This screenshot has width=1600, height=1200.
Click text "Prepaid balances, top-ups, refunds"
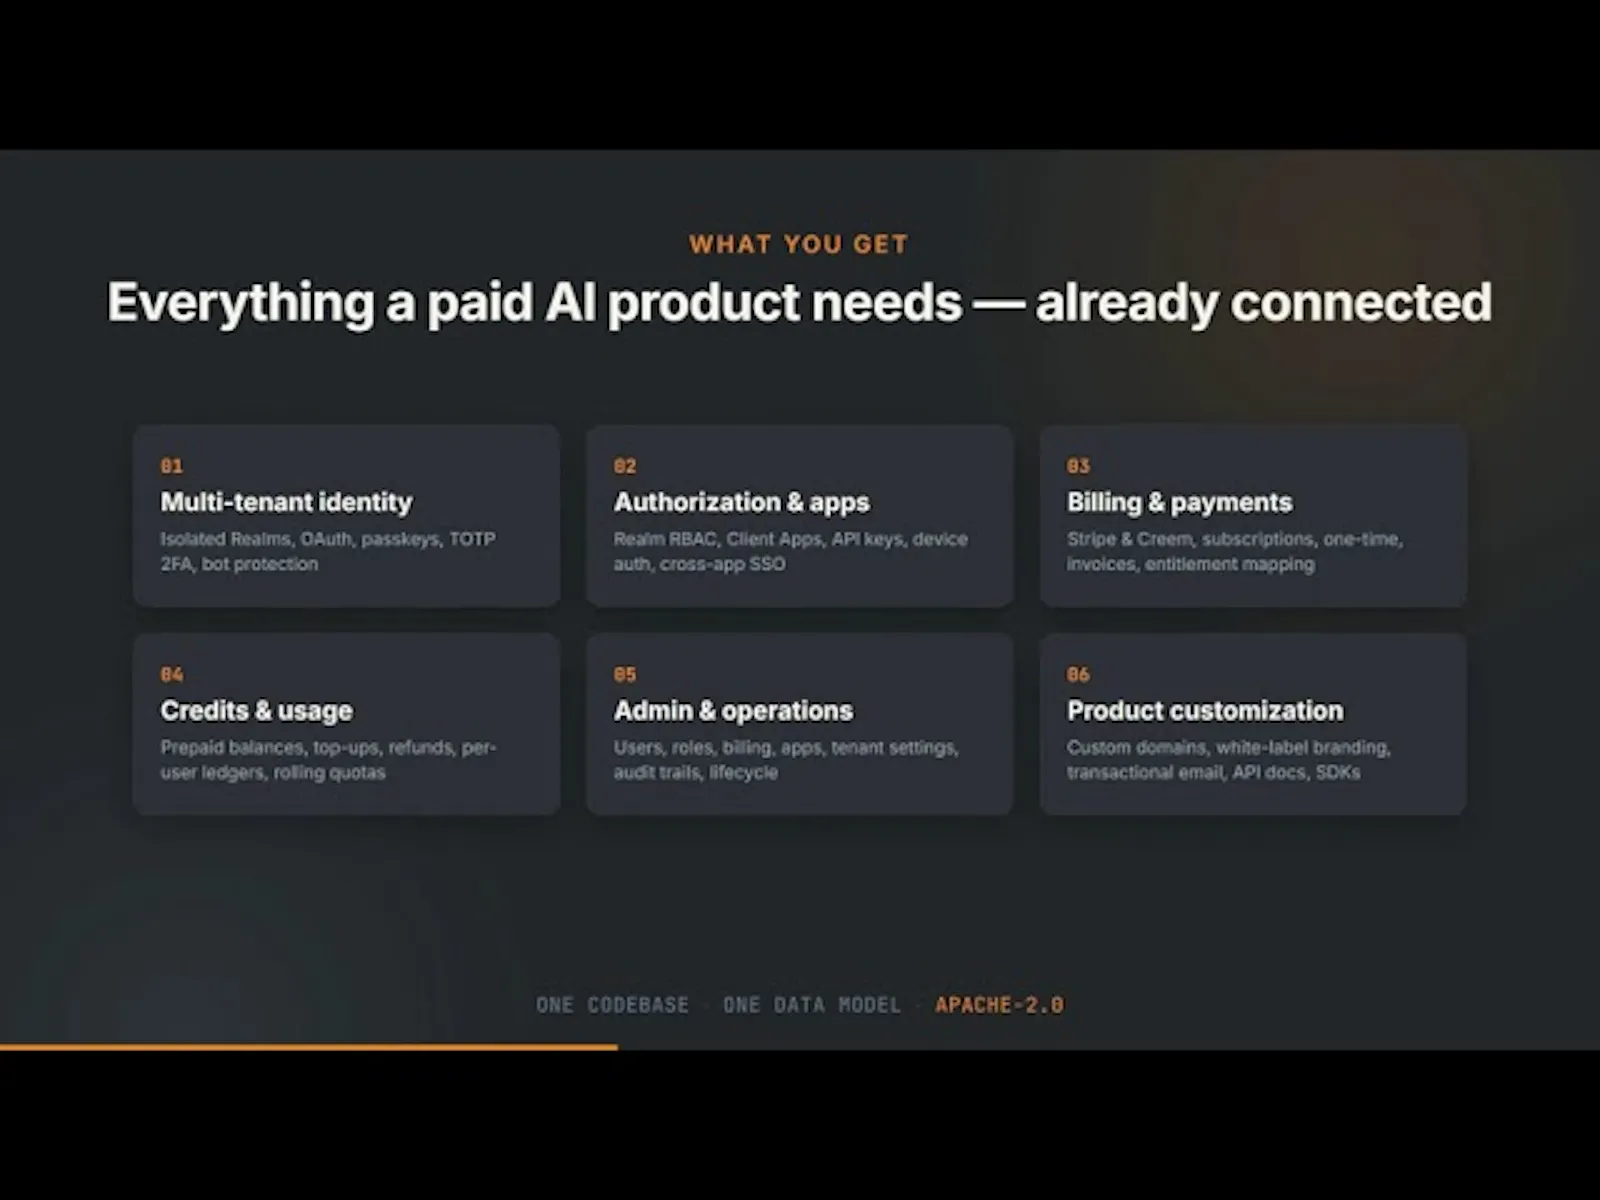click(x=307, y=748)
